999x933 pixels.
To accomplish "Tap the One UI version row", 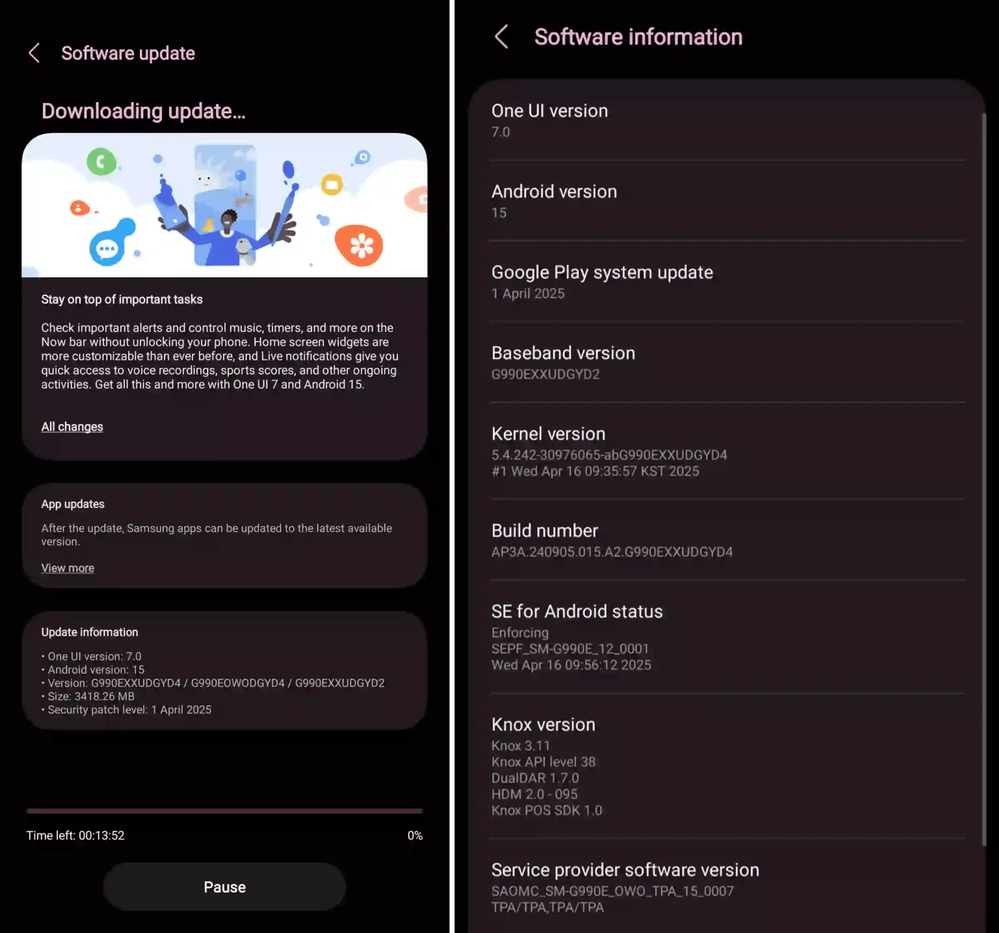I will coord(728,120).
